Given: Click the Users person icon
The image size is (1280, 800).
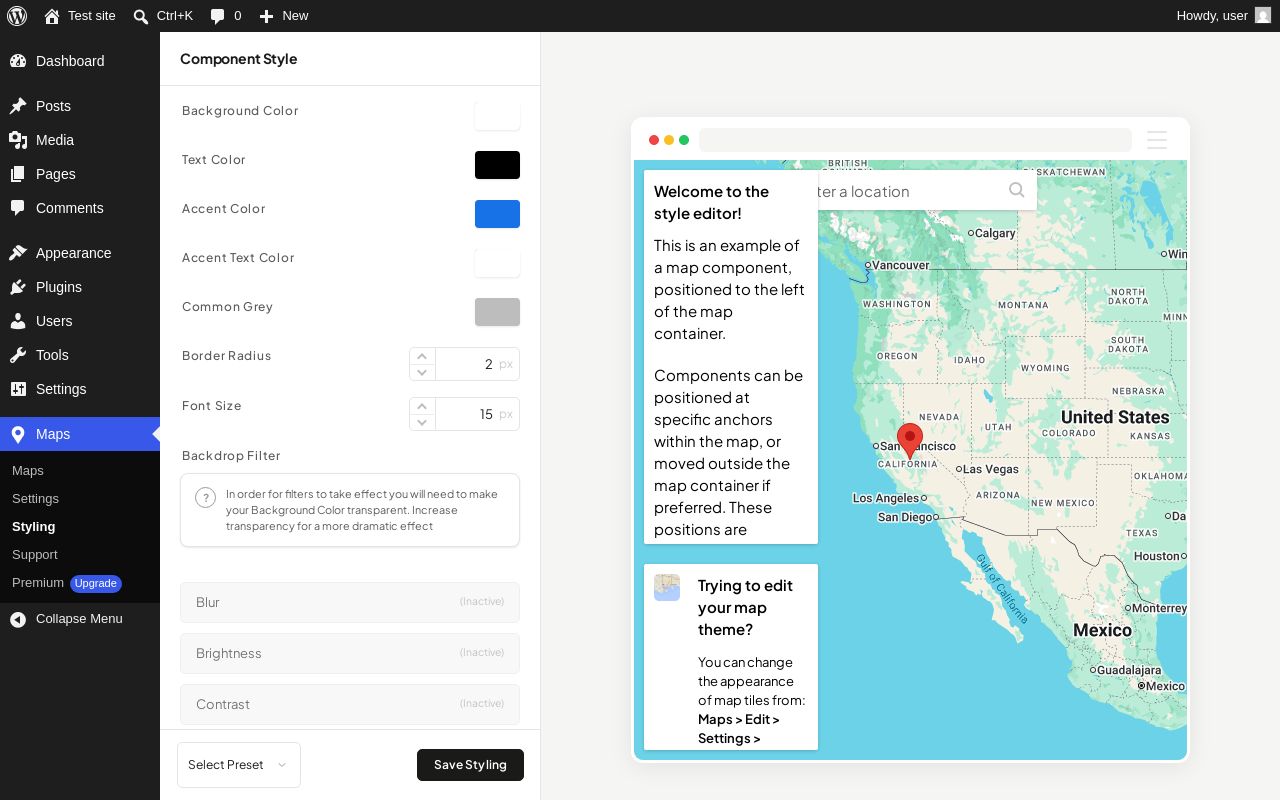Looking at the screenshot, I should 18,321.
